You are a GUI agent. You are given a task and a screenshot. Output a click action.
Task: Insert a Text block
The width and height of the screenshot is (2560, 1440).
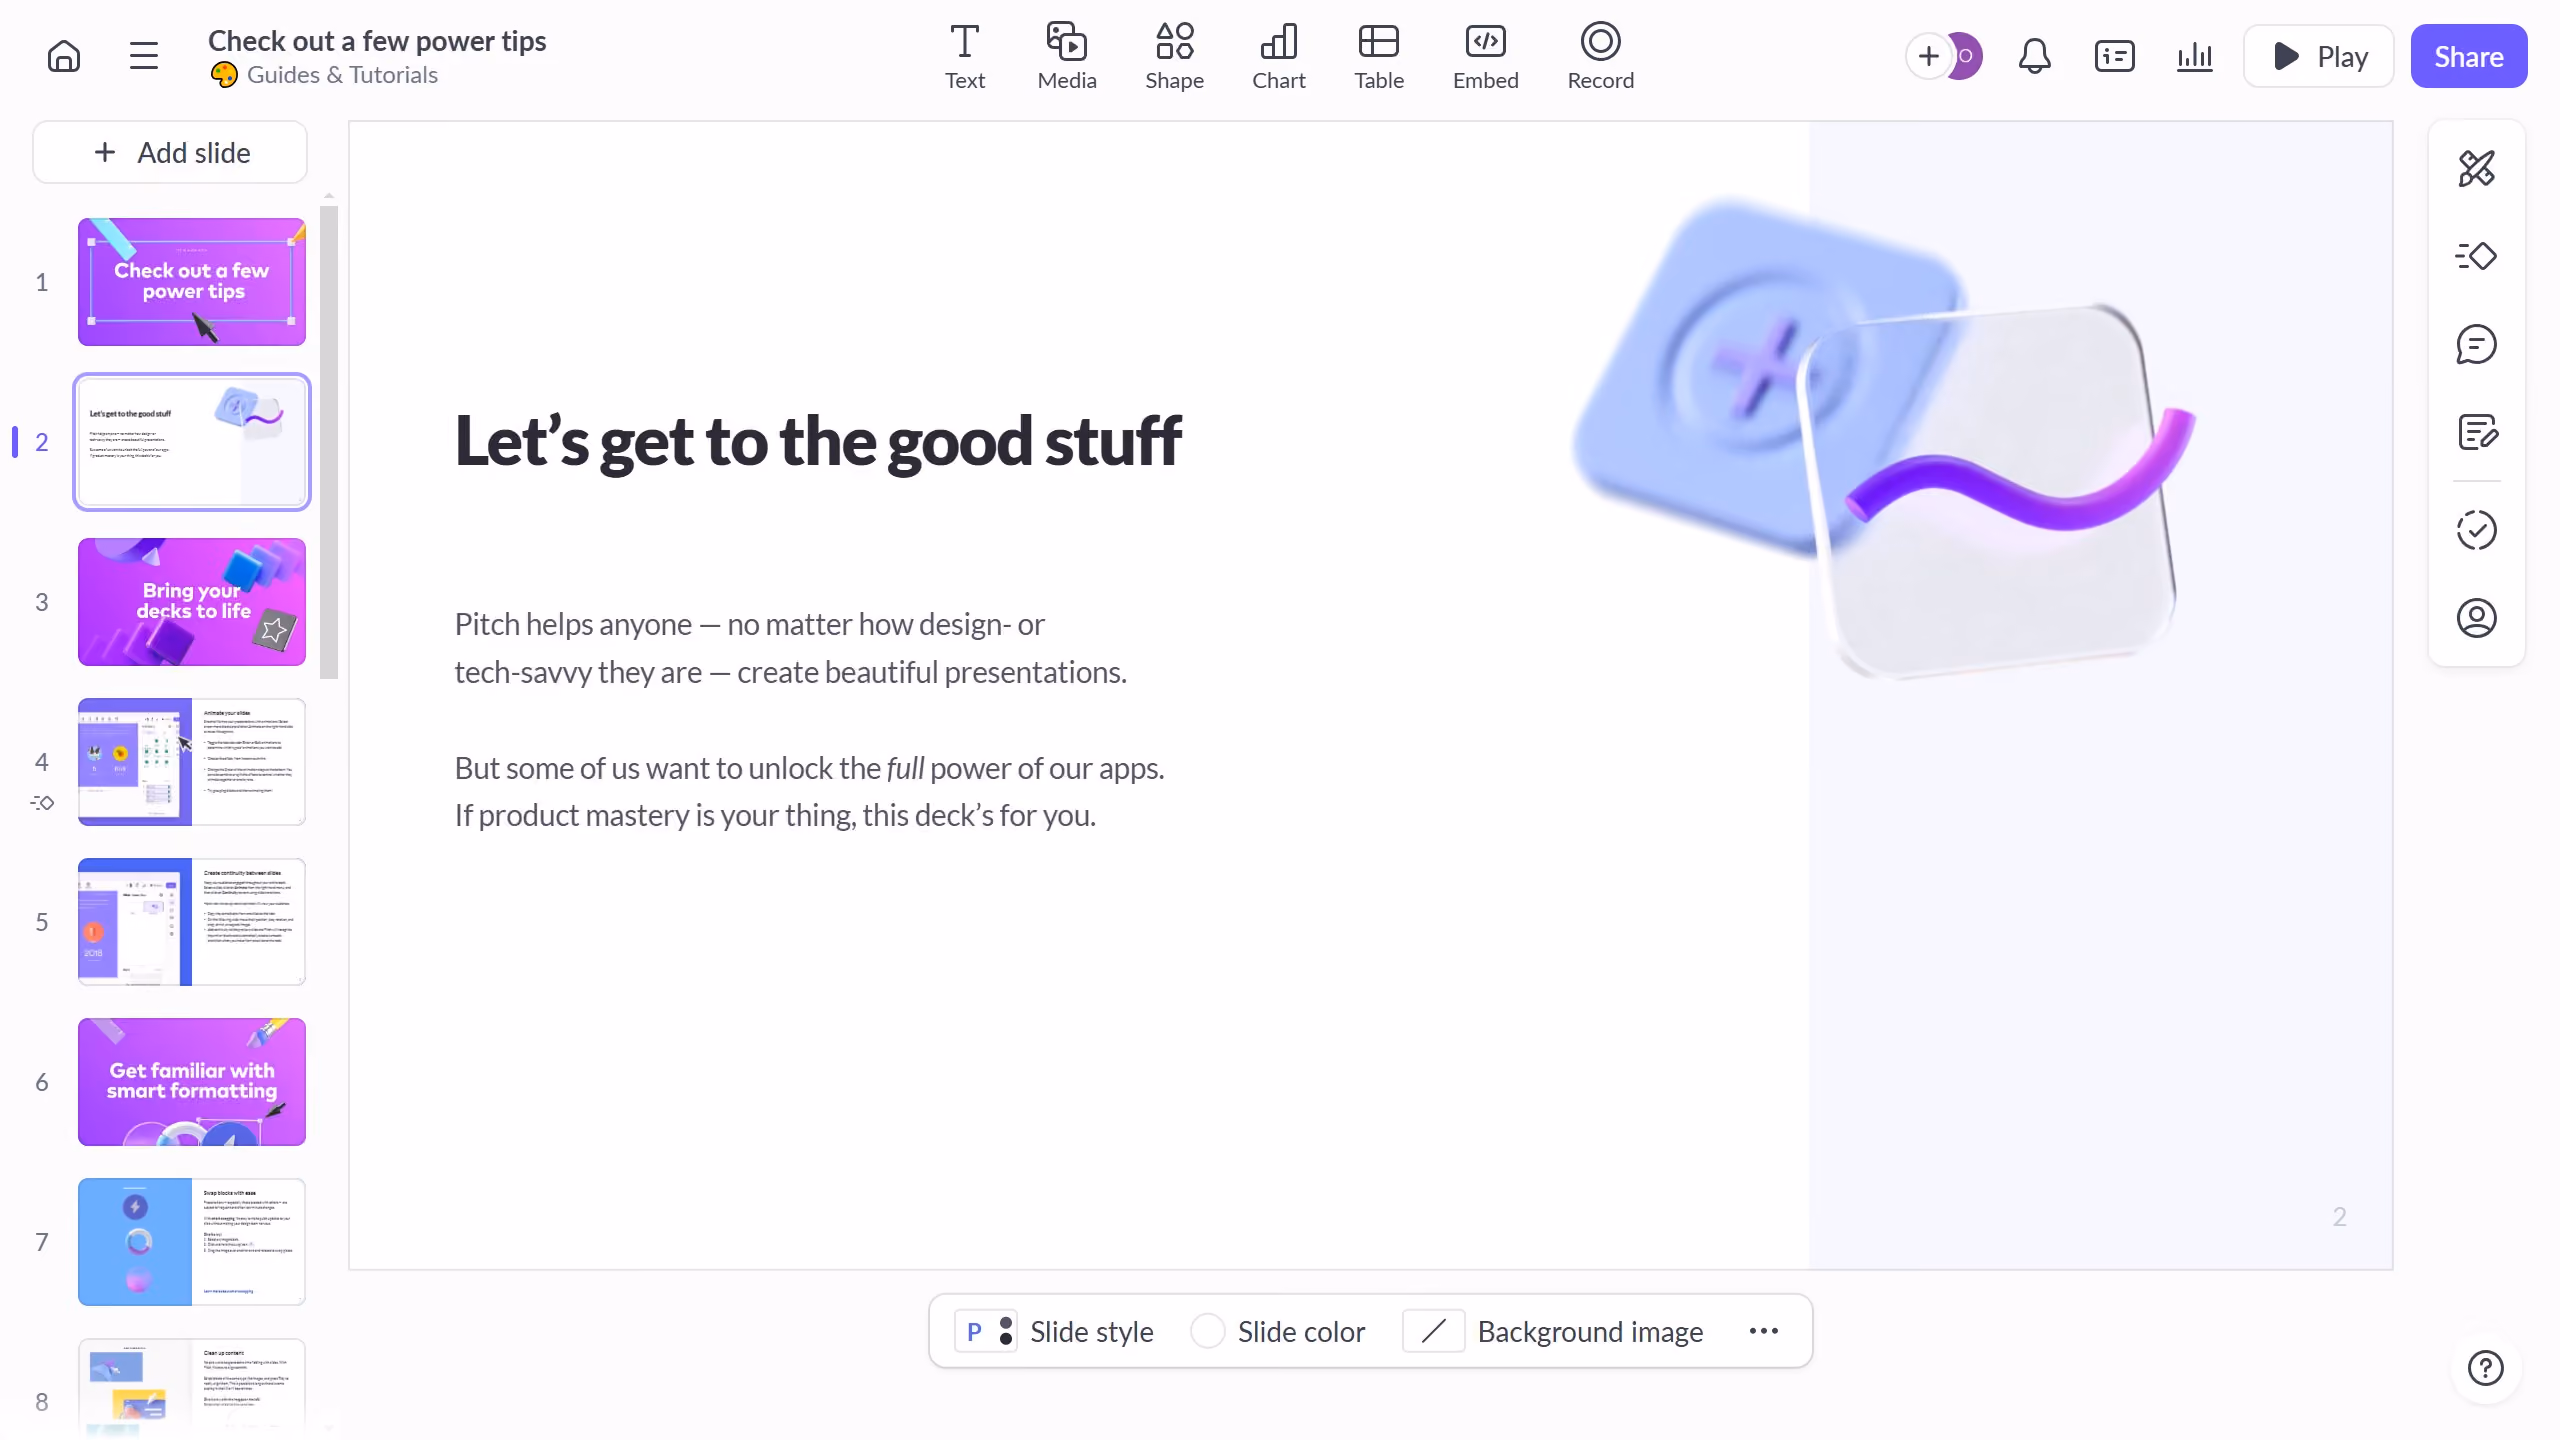pyautogui.click(x=964, y=57)
